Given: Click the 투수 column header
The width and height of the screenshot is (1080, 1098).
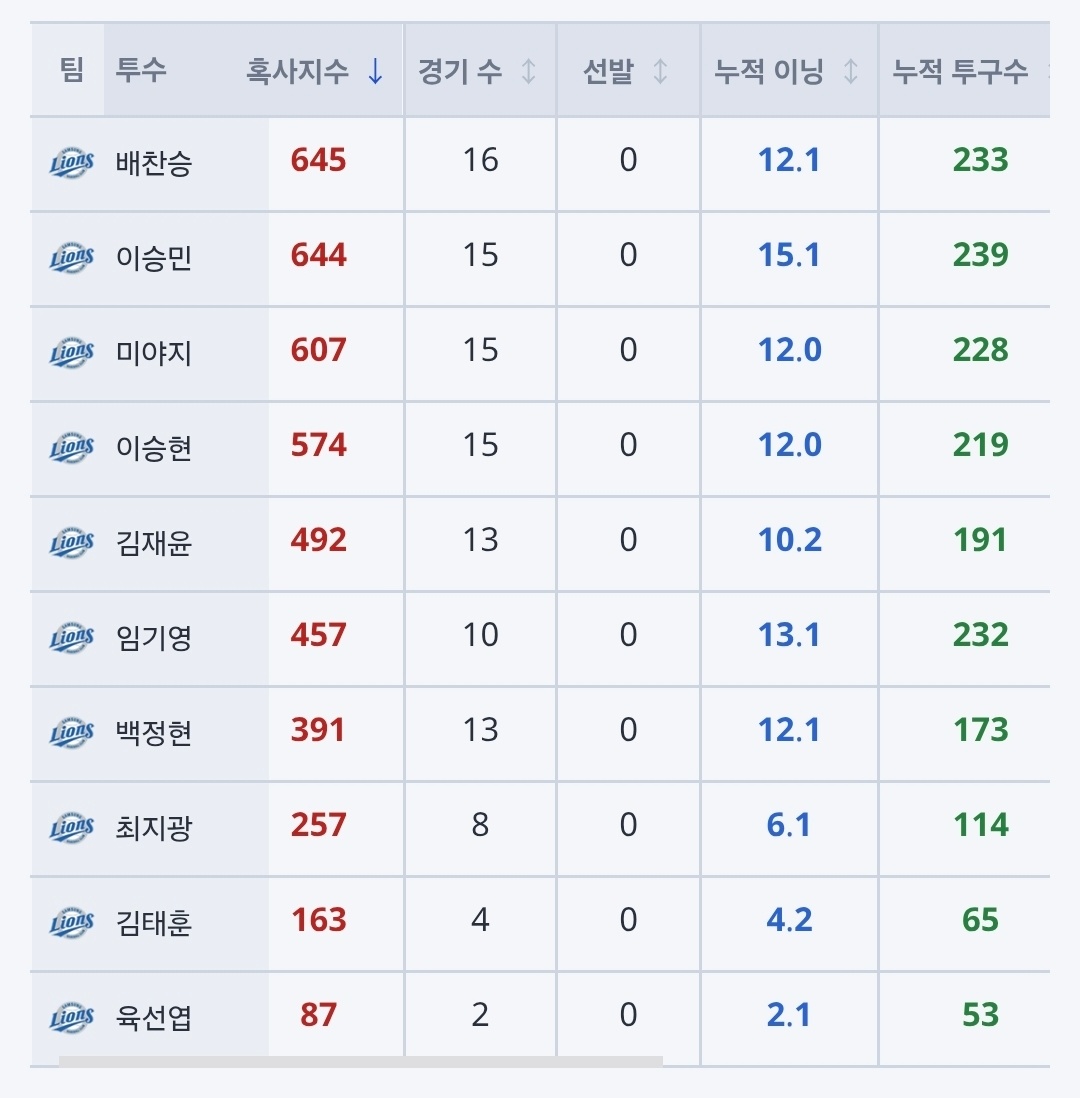Looking at the screenshot, I should coord(141,70).
